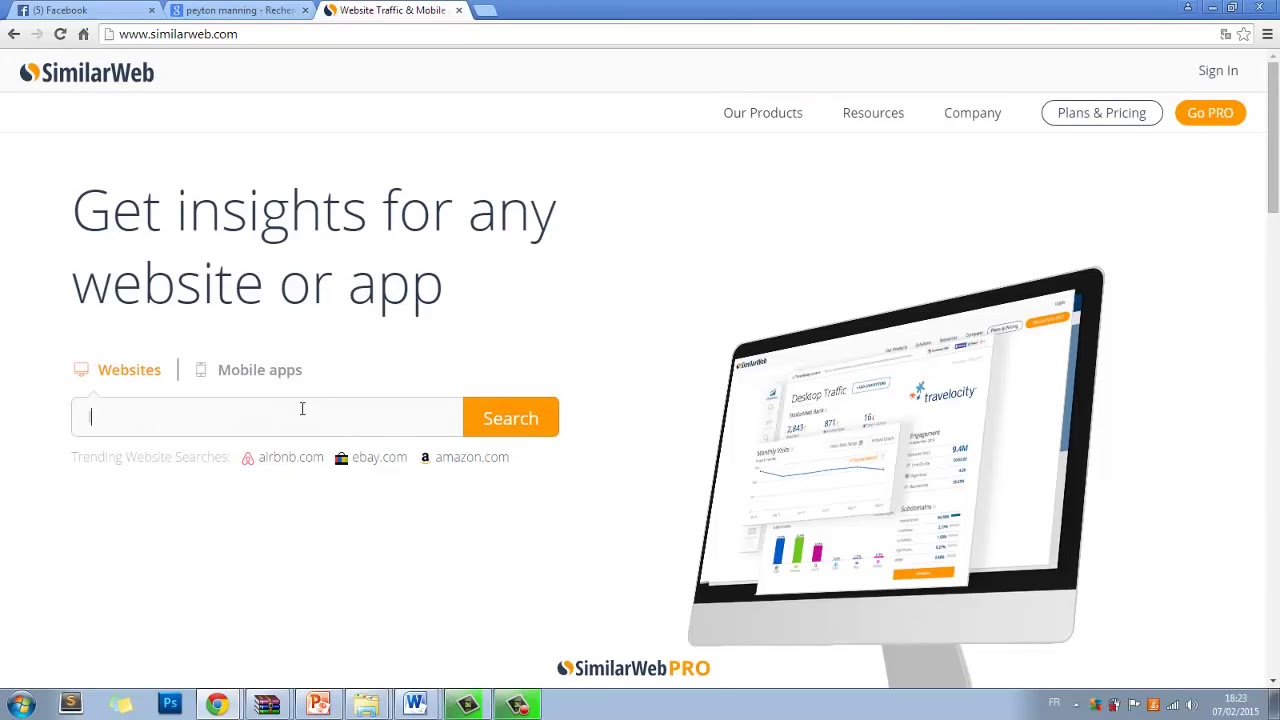Close the Website Traffic & Mobile tab

[459, 10]
